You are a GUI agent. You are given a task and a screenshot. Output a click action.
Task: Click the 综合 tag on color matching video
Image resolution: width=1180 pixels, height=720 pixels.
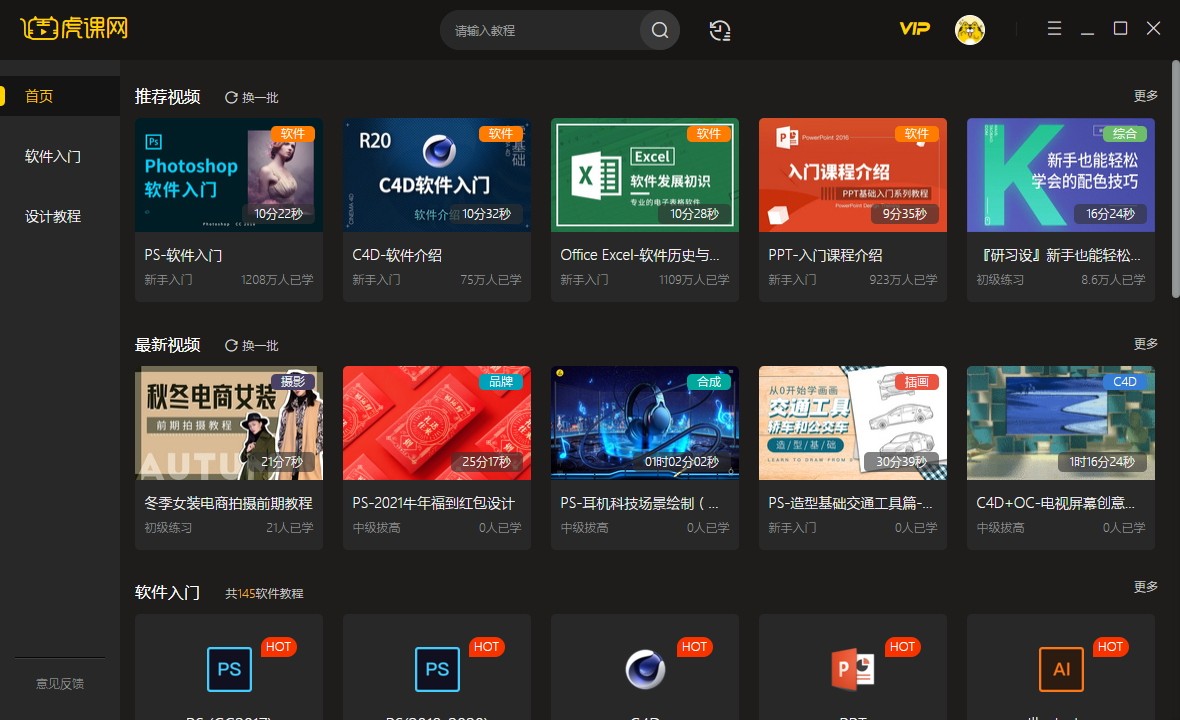1124,133
